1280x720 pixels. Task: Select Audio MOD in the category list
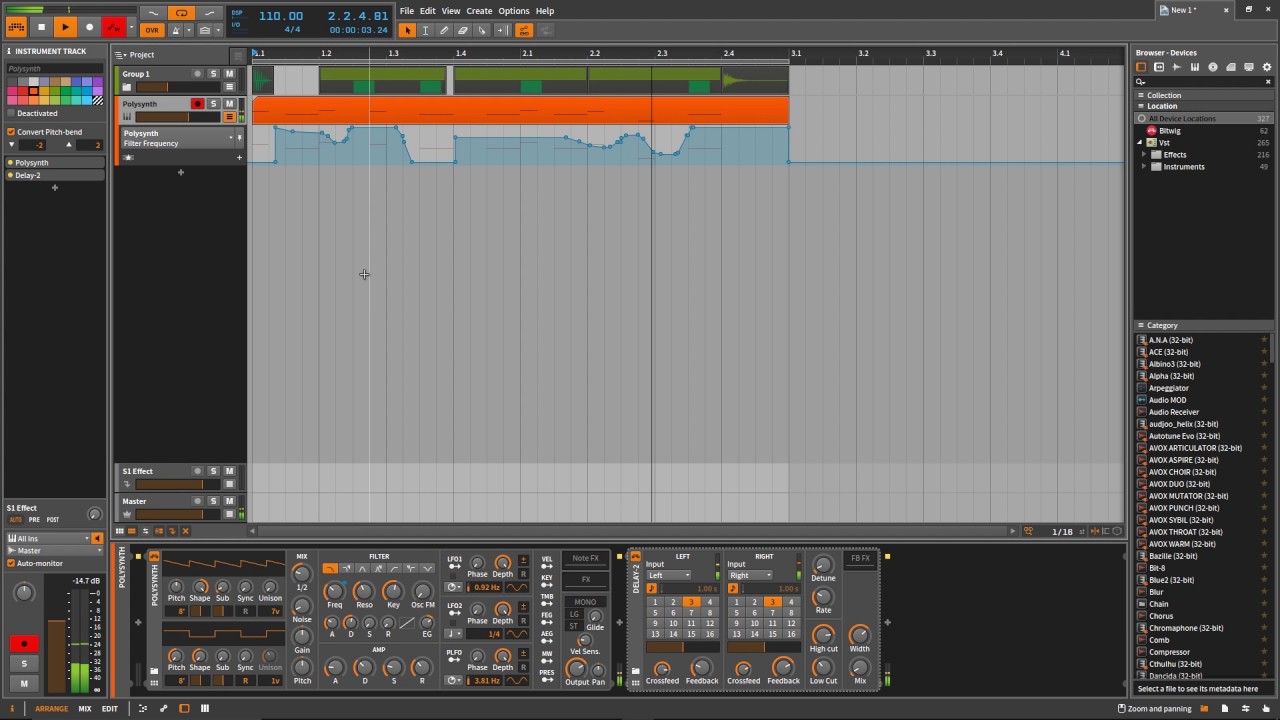[x=1167, y=400]
